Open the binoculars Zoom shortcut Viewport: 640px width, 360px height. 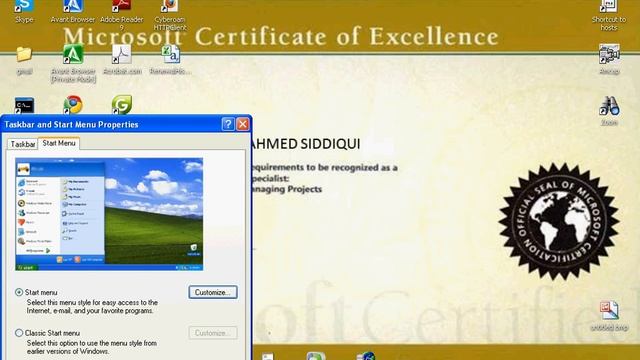pos(609,111)
